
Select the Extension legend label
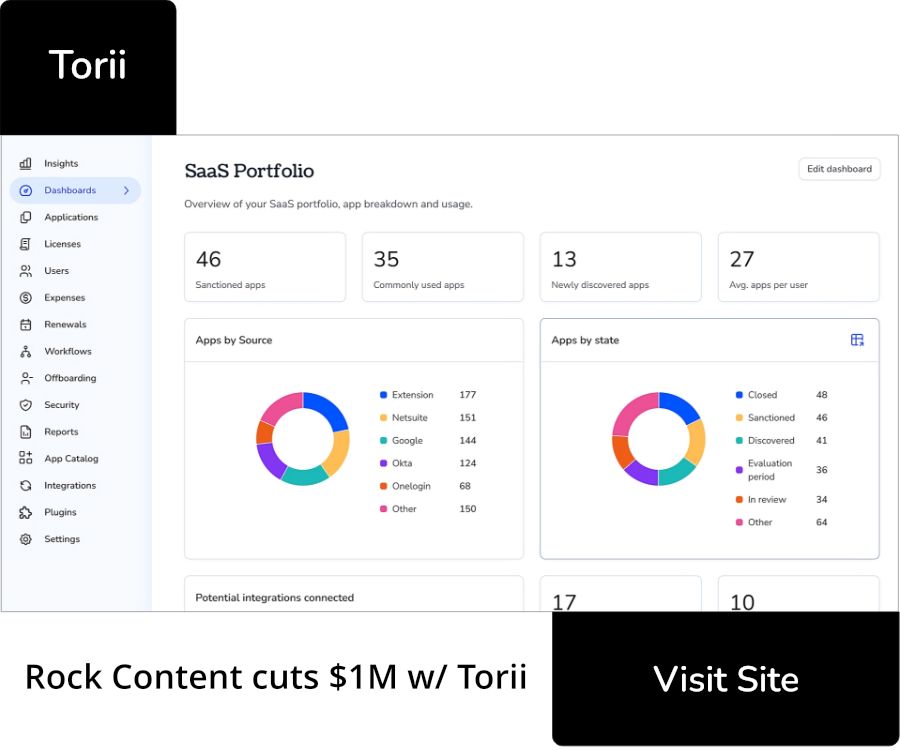point(413,395)
